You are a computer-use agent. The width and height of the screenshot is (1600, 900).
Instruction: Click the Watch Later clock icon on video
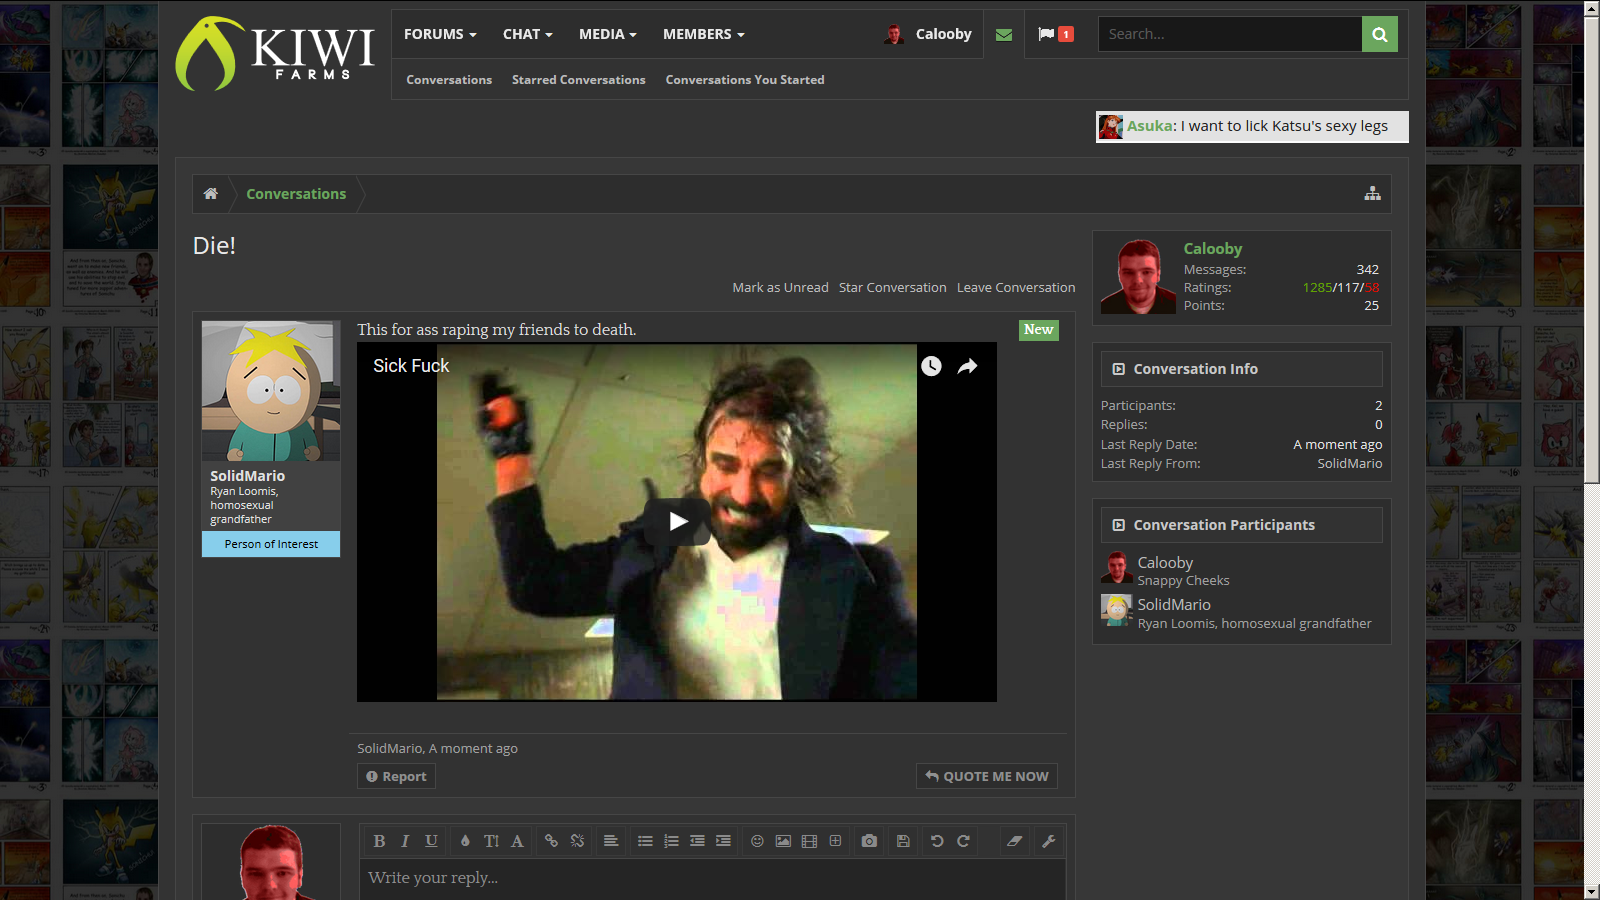[931, 366]
